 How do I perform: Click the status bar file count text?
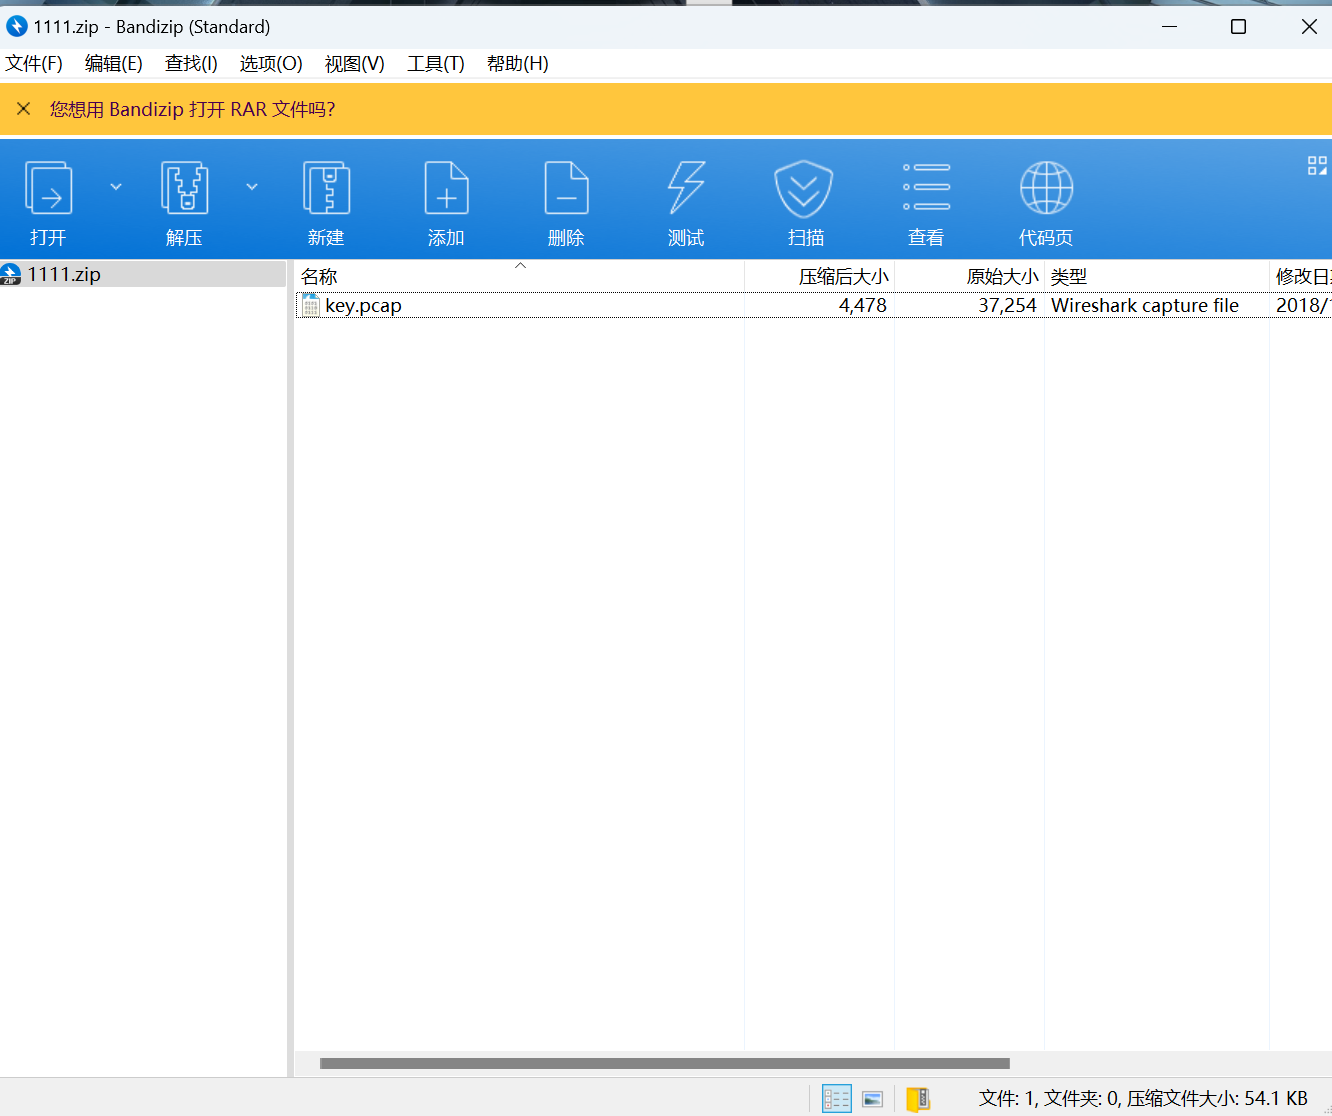tap(1143, 1098)
